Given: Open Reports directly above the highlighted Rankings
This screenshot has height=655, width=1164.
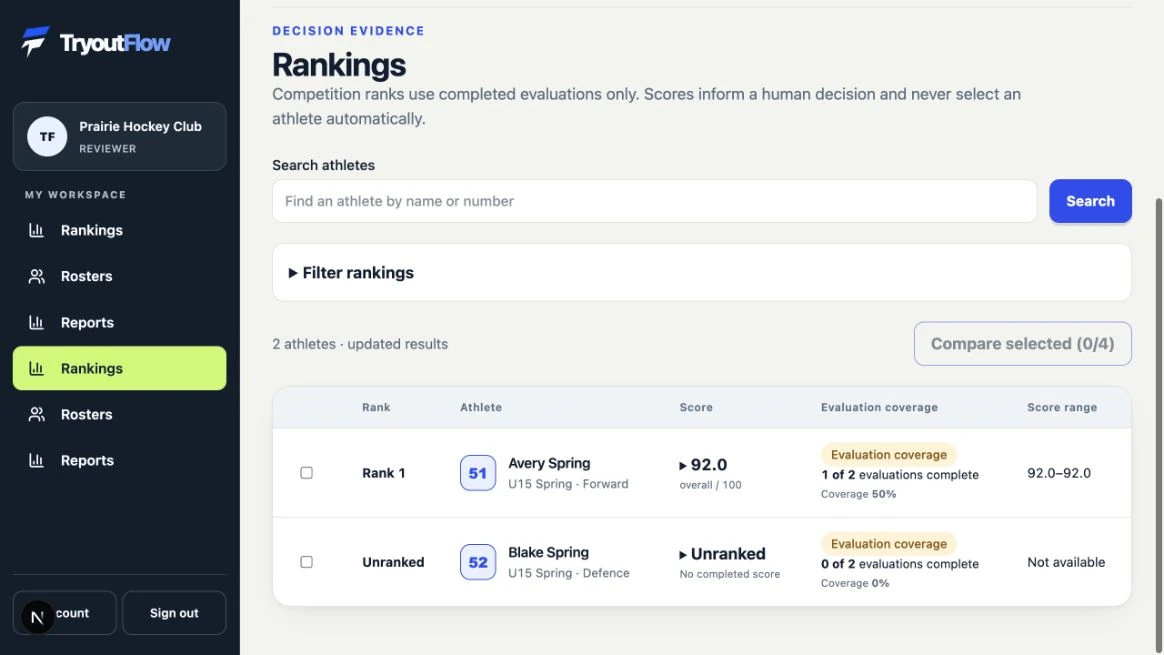Looking at the screenshot, I should pos(120,322).
